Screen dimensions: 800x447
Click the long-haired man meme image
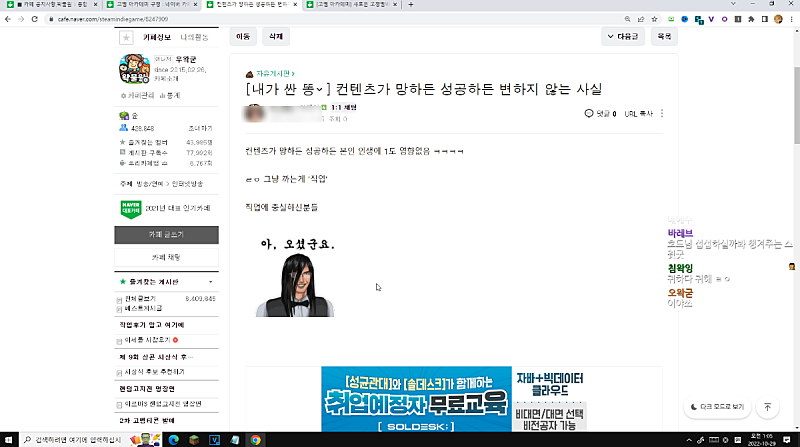click(x=296, y=277)
